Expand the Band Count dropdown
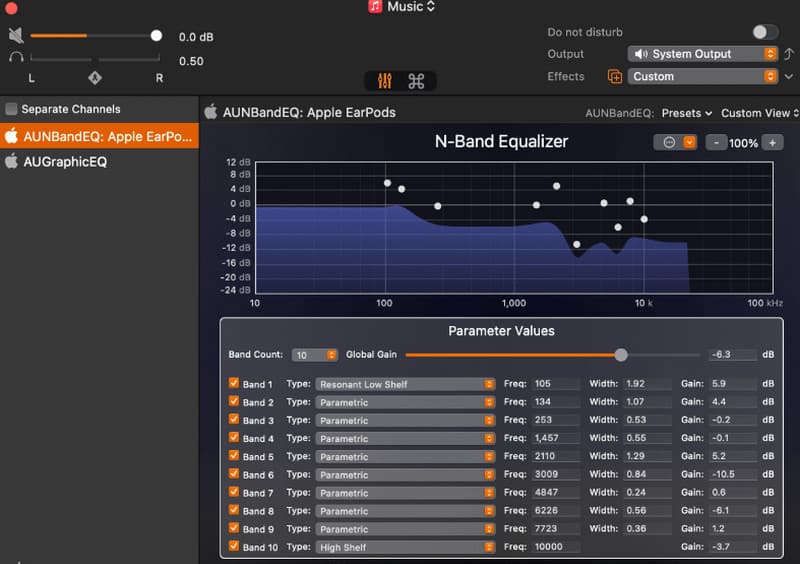Screen dimensions: 800x564 click(315, 355)
